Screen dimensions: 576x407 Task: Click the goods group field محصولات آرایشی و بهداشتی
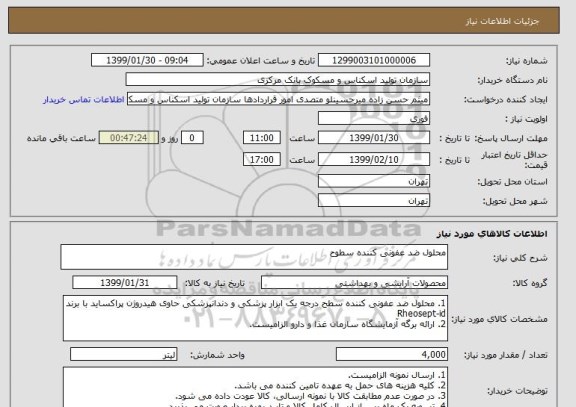[x=354, y=283]
